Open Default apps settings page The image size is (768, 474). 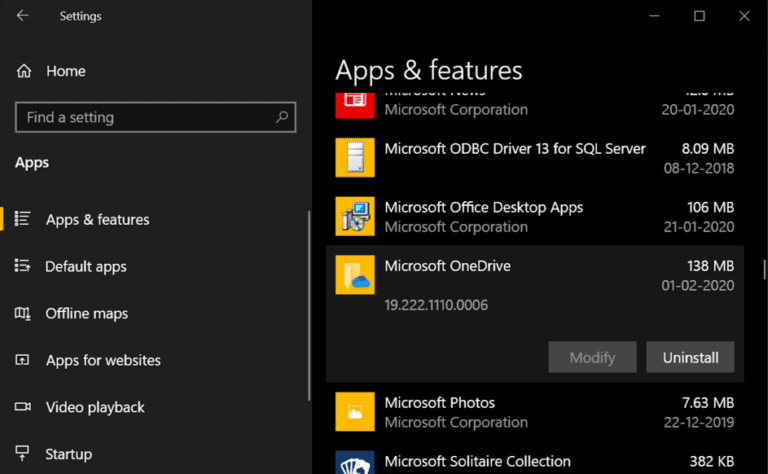tap(154, 266)
